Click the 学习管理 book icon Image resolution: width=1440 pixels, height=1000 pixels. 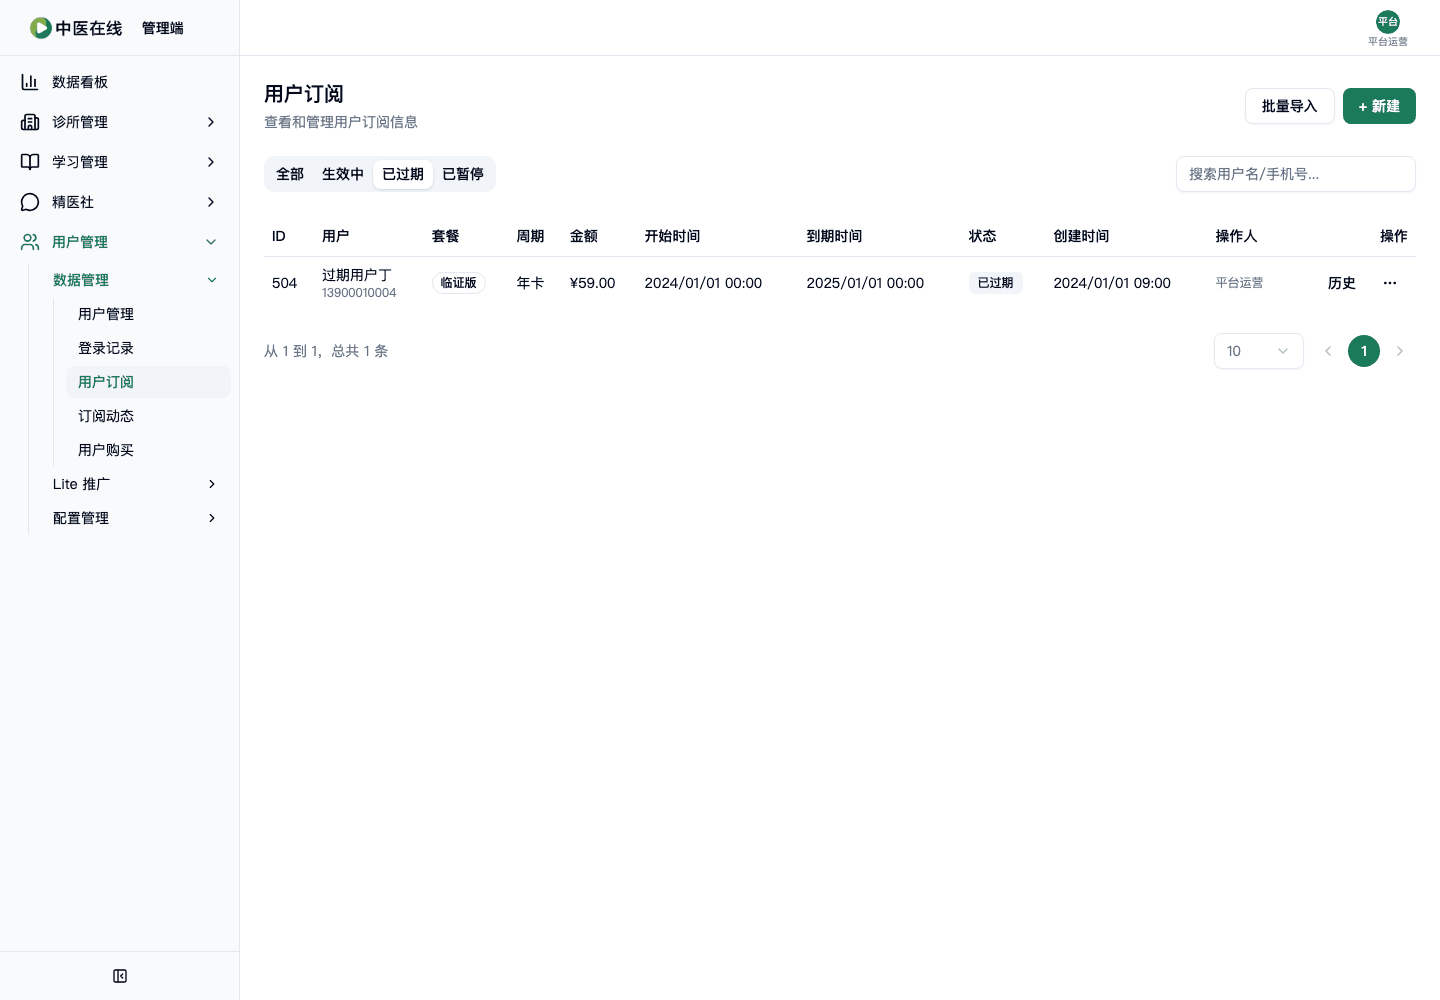coord(30,162)
